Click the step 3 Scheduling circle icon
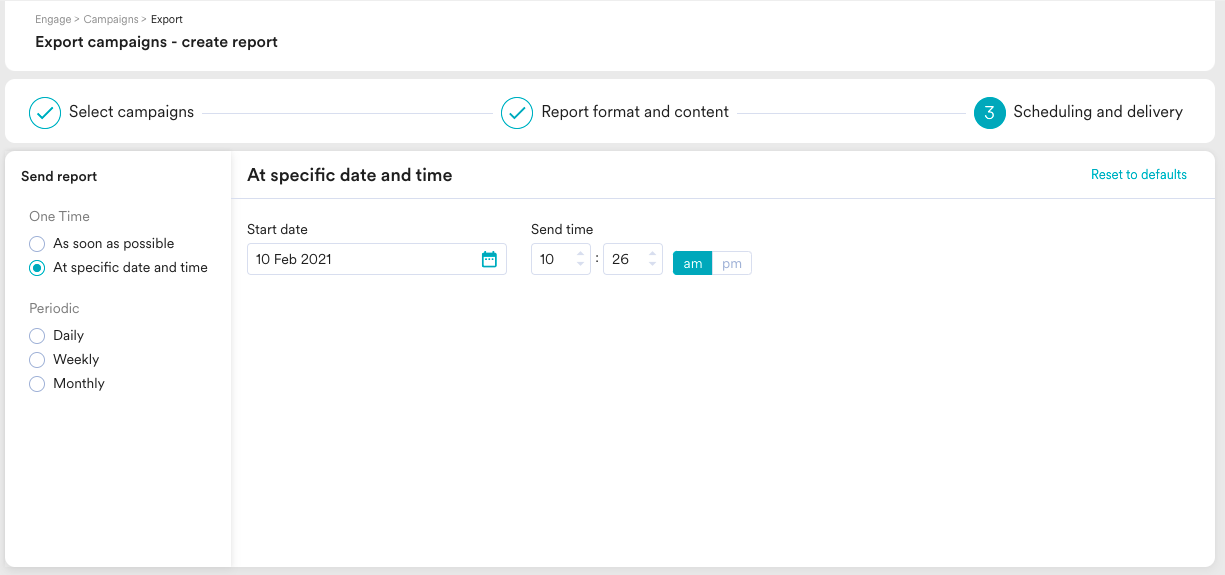The image size is (1225, 575). coord(989,113)
